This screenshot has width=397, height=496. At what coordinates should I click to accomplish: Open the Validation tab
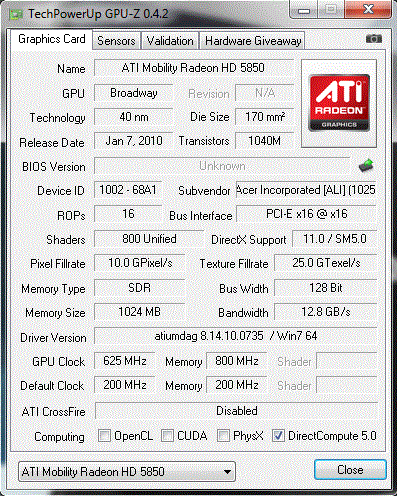(170, 41)
